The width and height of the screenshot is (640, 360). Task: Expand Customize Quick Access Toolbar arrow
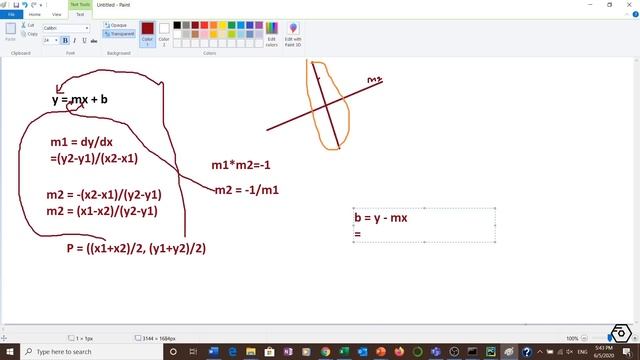click(x=41, y=5)
